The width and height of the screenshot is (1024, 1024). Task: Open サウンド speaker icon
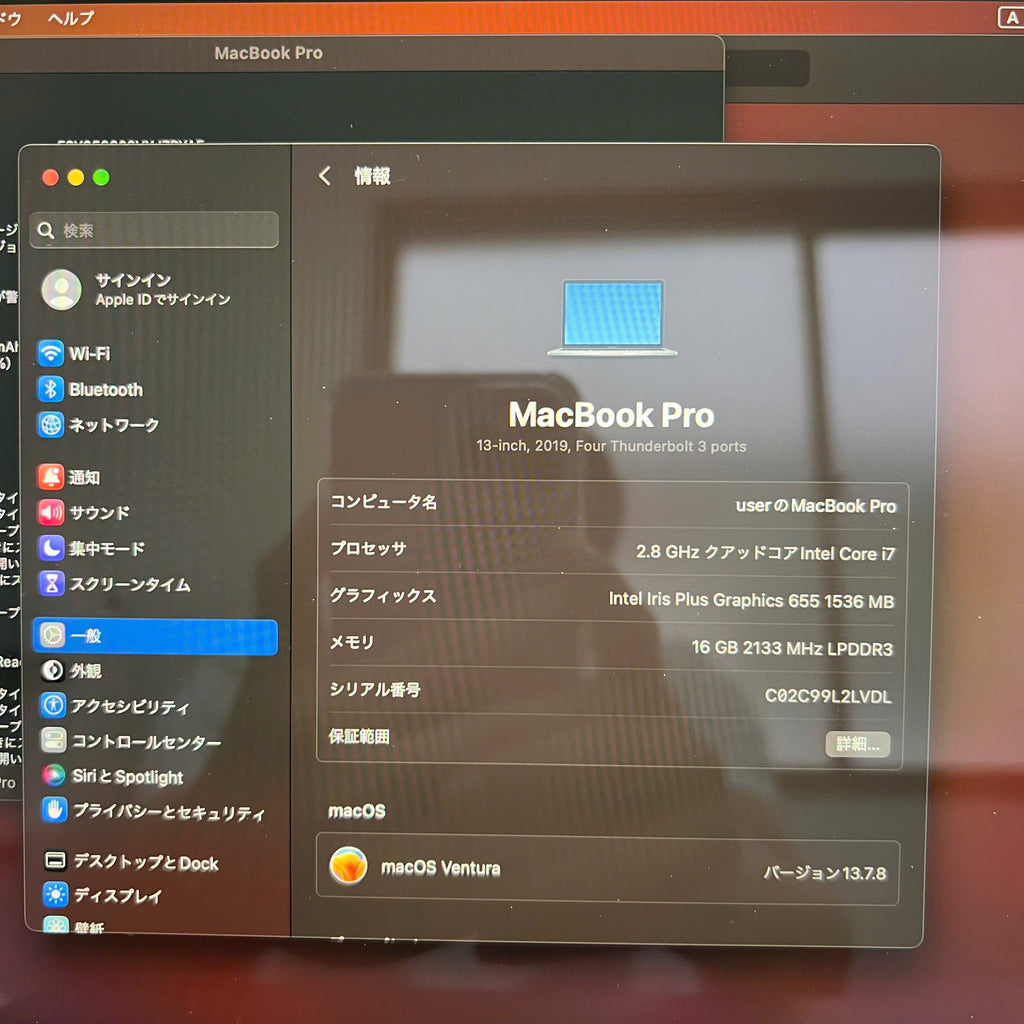pyautogui.click(x=51, y=513)
